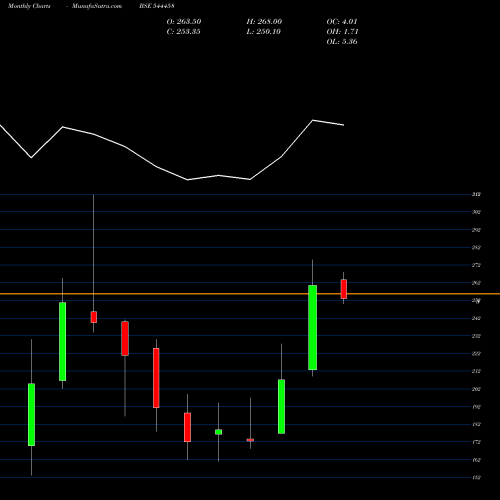Image resolution: width=500 pixels, height=500 pixels.
Task: Click the 222 price axis label
Action: click(x=476, y=354)
